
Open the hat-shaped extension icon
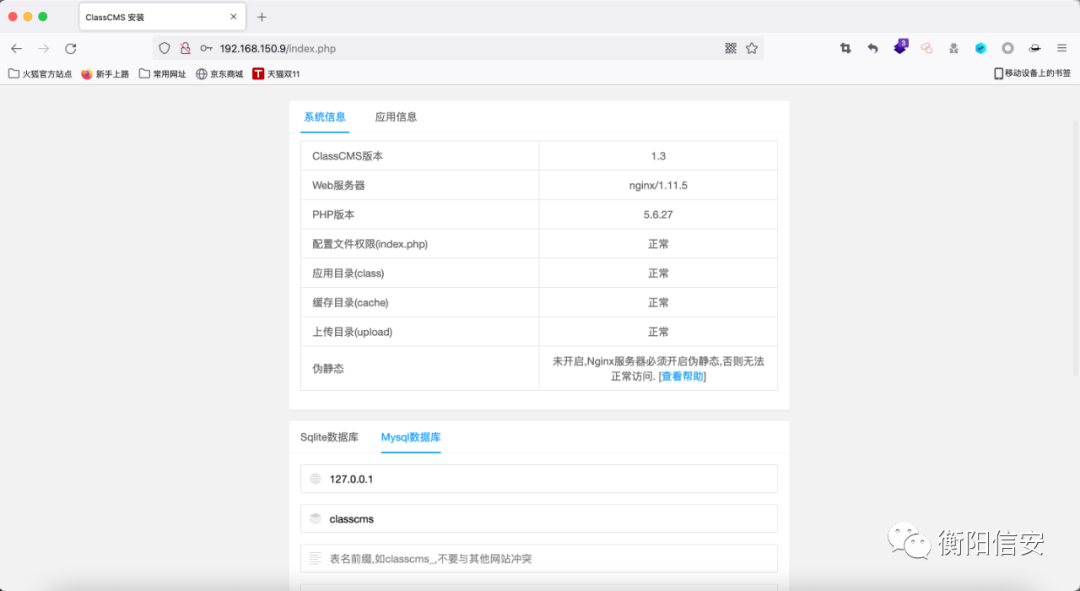tap(1035, 48)
